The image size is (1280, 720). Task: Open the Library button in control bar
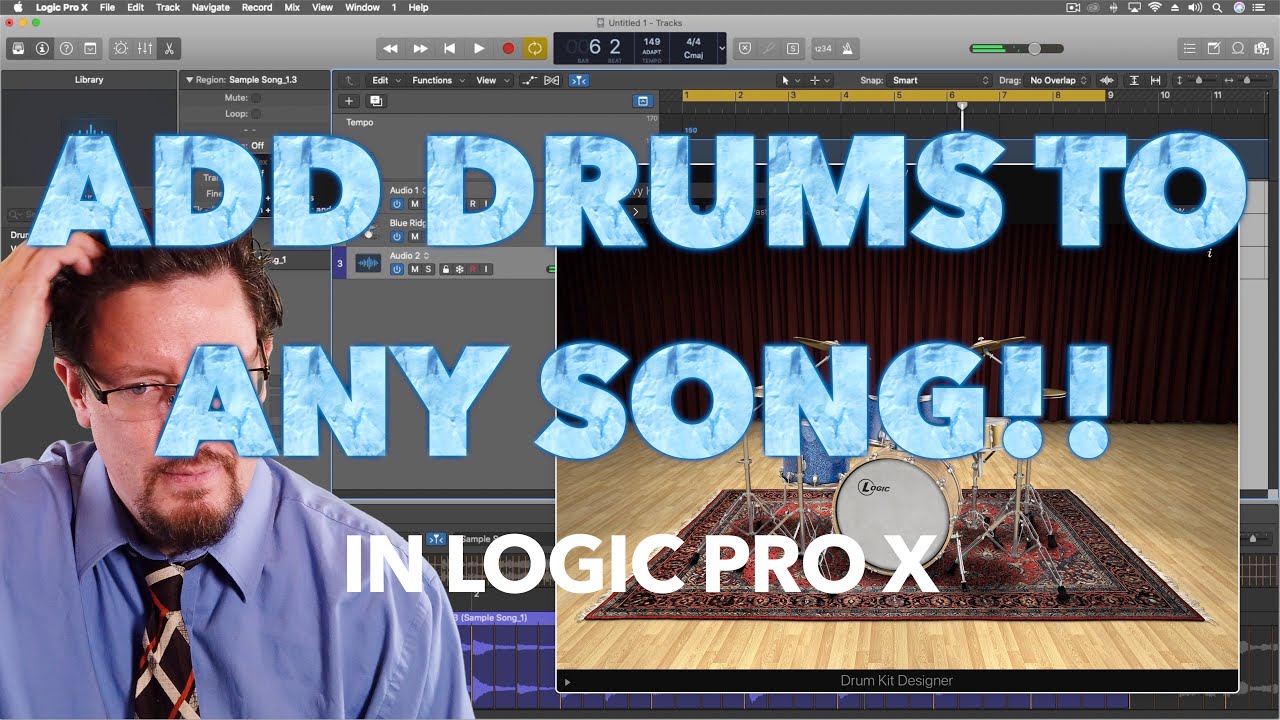(x=18, y=48)
